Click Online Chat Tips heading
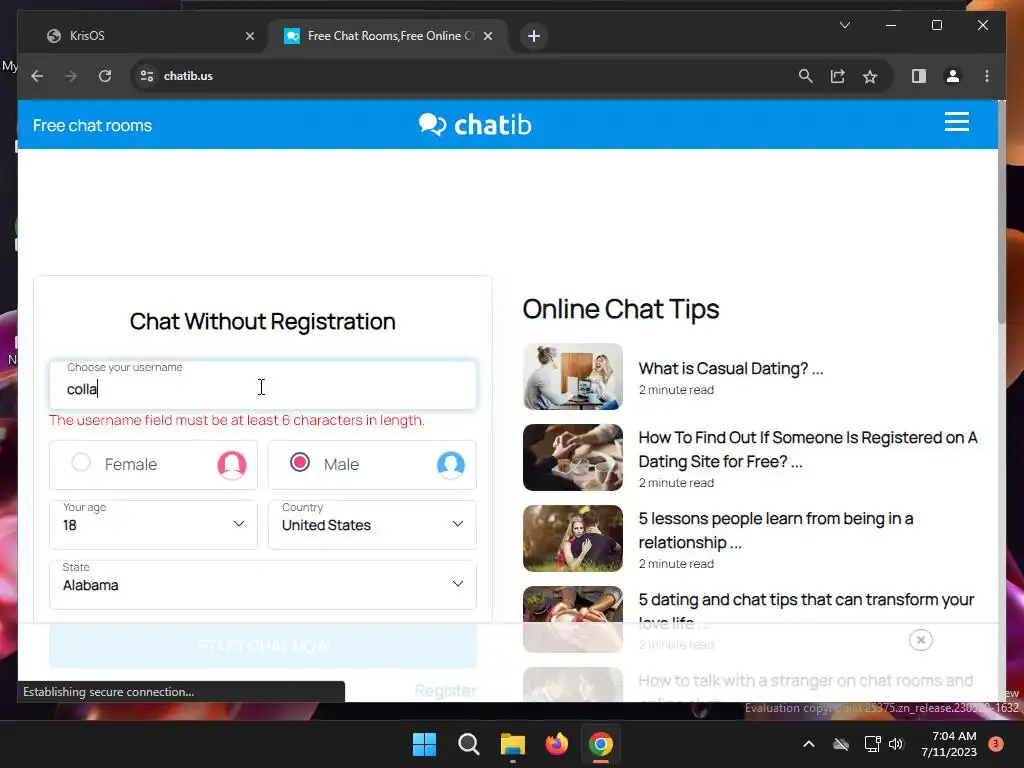The image size is (1024, 768). (620, 310)
